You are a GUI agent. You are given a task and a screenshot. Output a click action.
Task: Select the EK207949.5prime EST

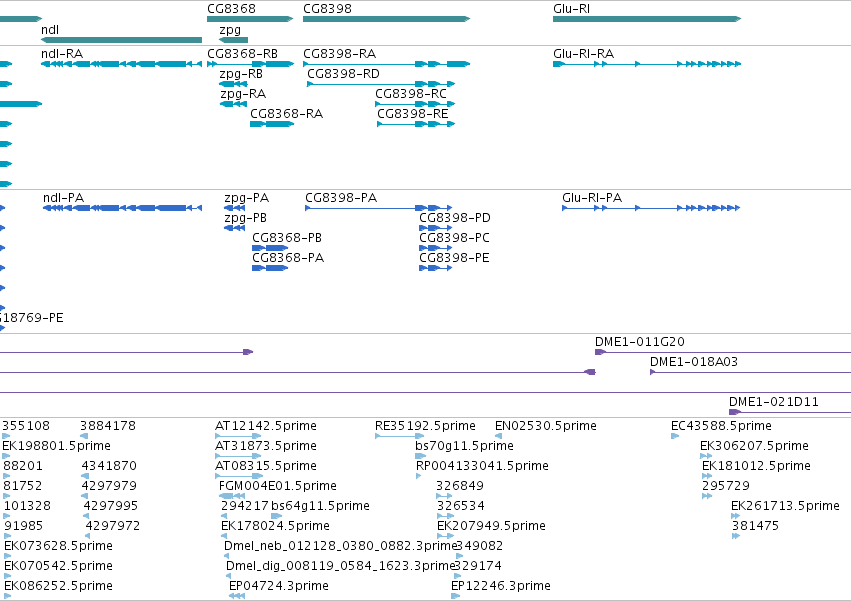(445, 536)
